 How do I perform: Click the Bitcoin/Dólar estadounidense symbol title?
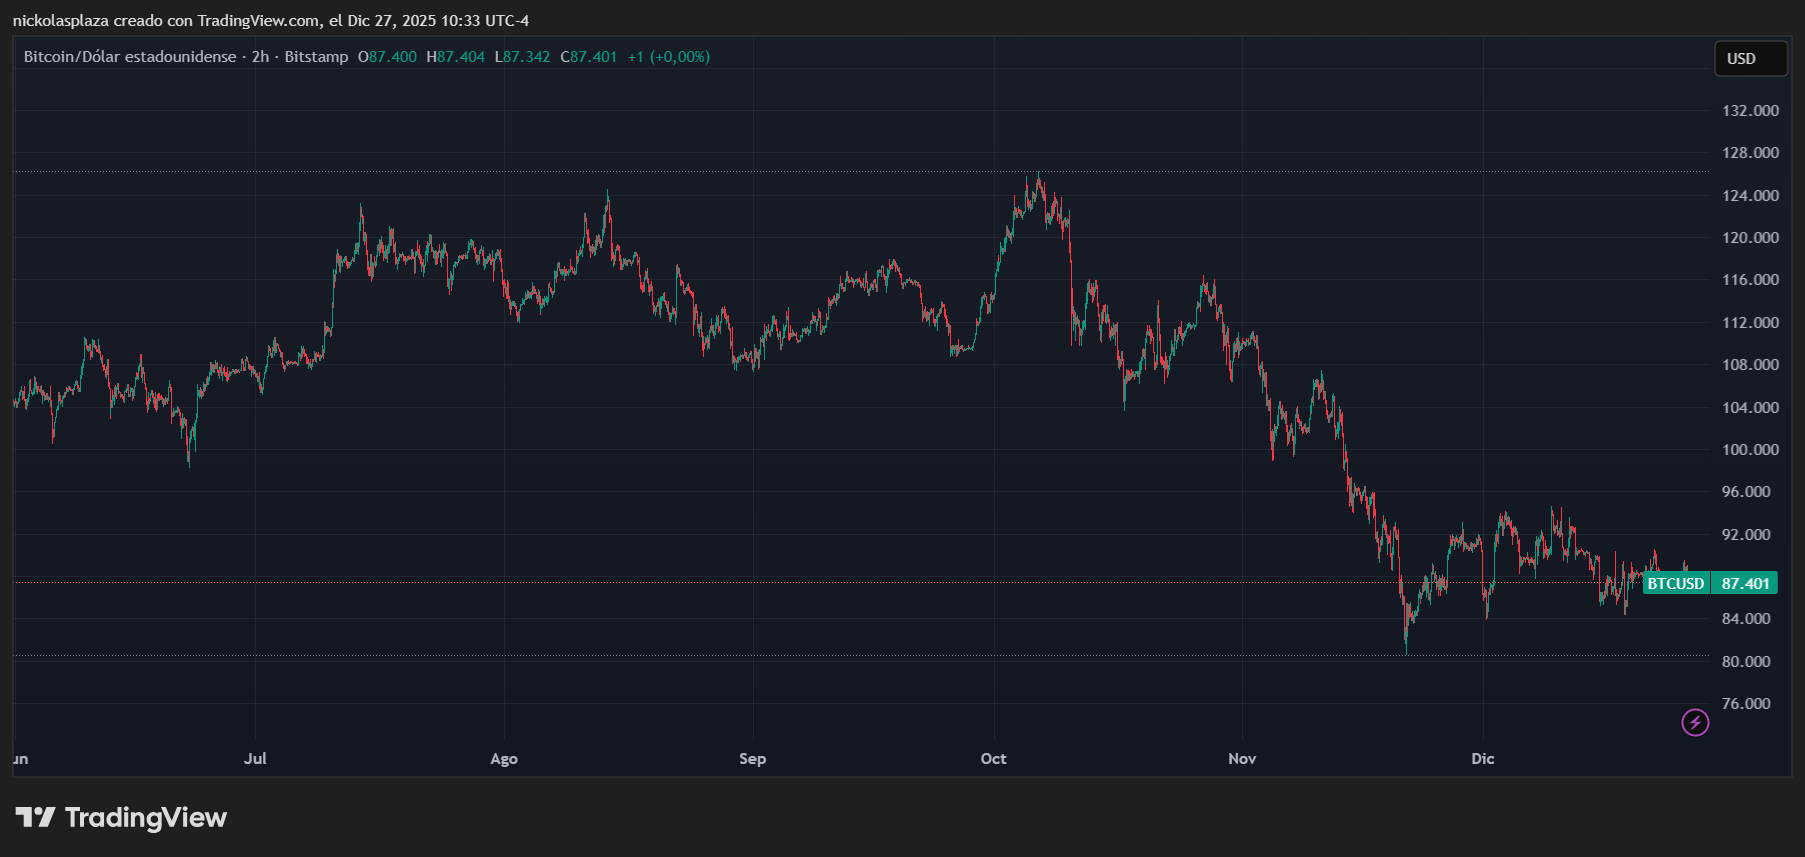tap(130, 57)
